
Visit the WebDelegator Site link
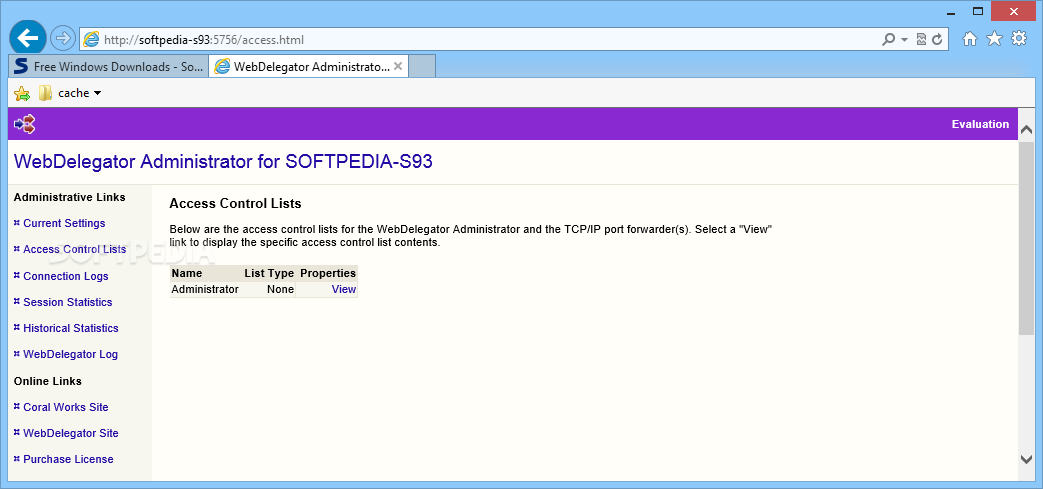click(71, 433)
